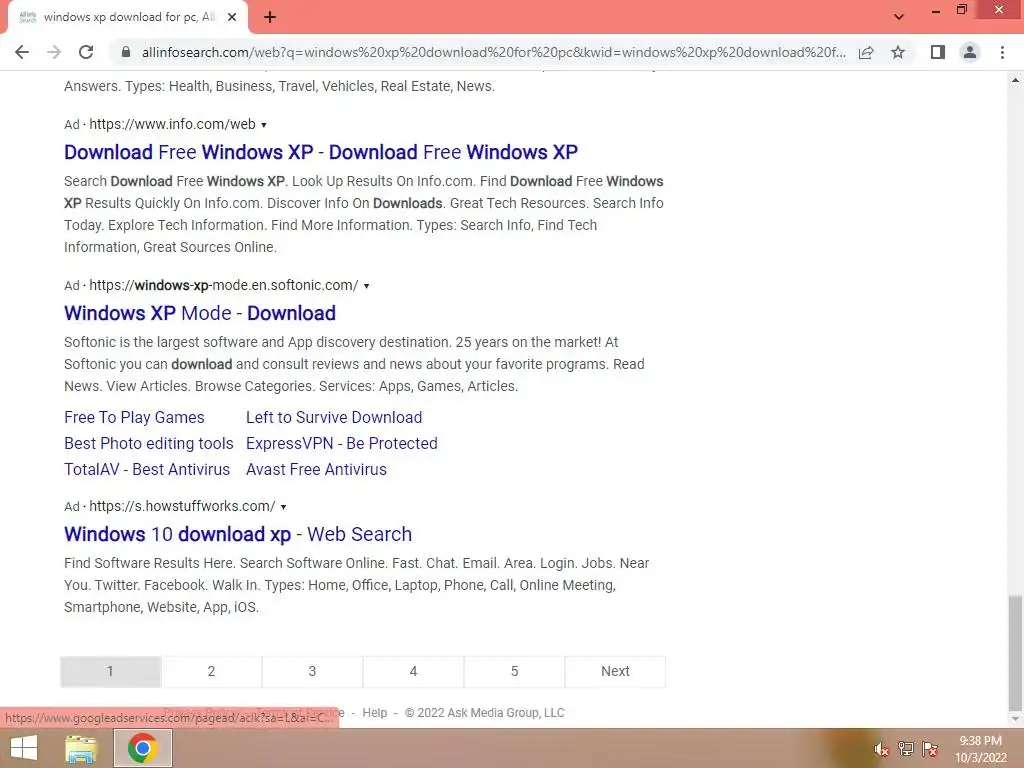Open a new browser tab
Image resolution: width=1024 pixels, height=768 pixels.
[x=270, y=18]
